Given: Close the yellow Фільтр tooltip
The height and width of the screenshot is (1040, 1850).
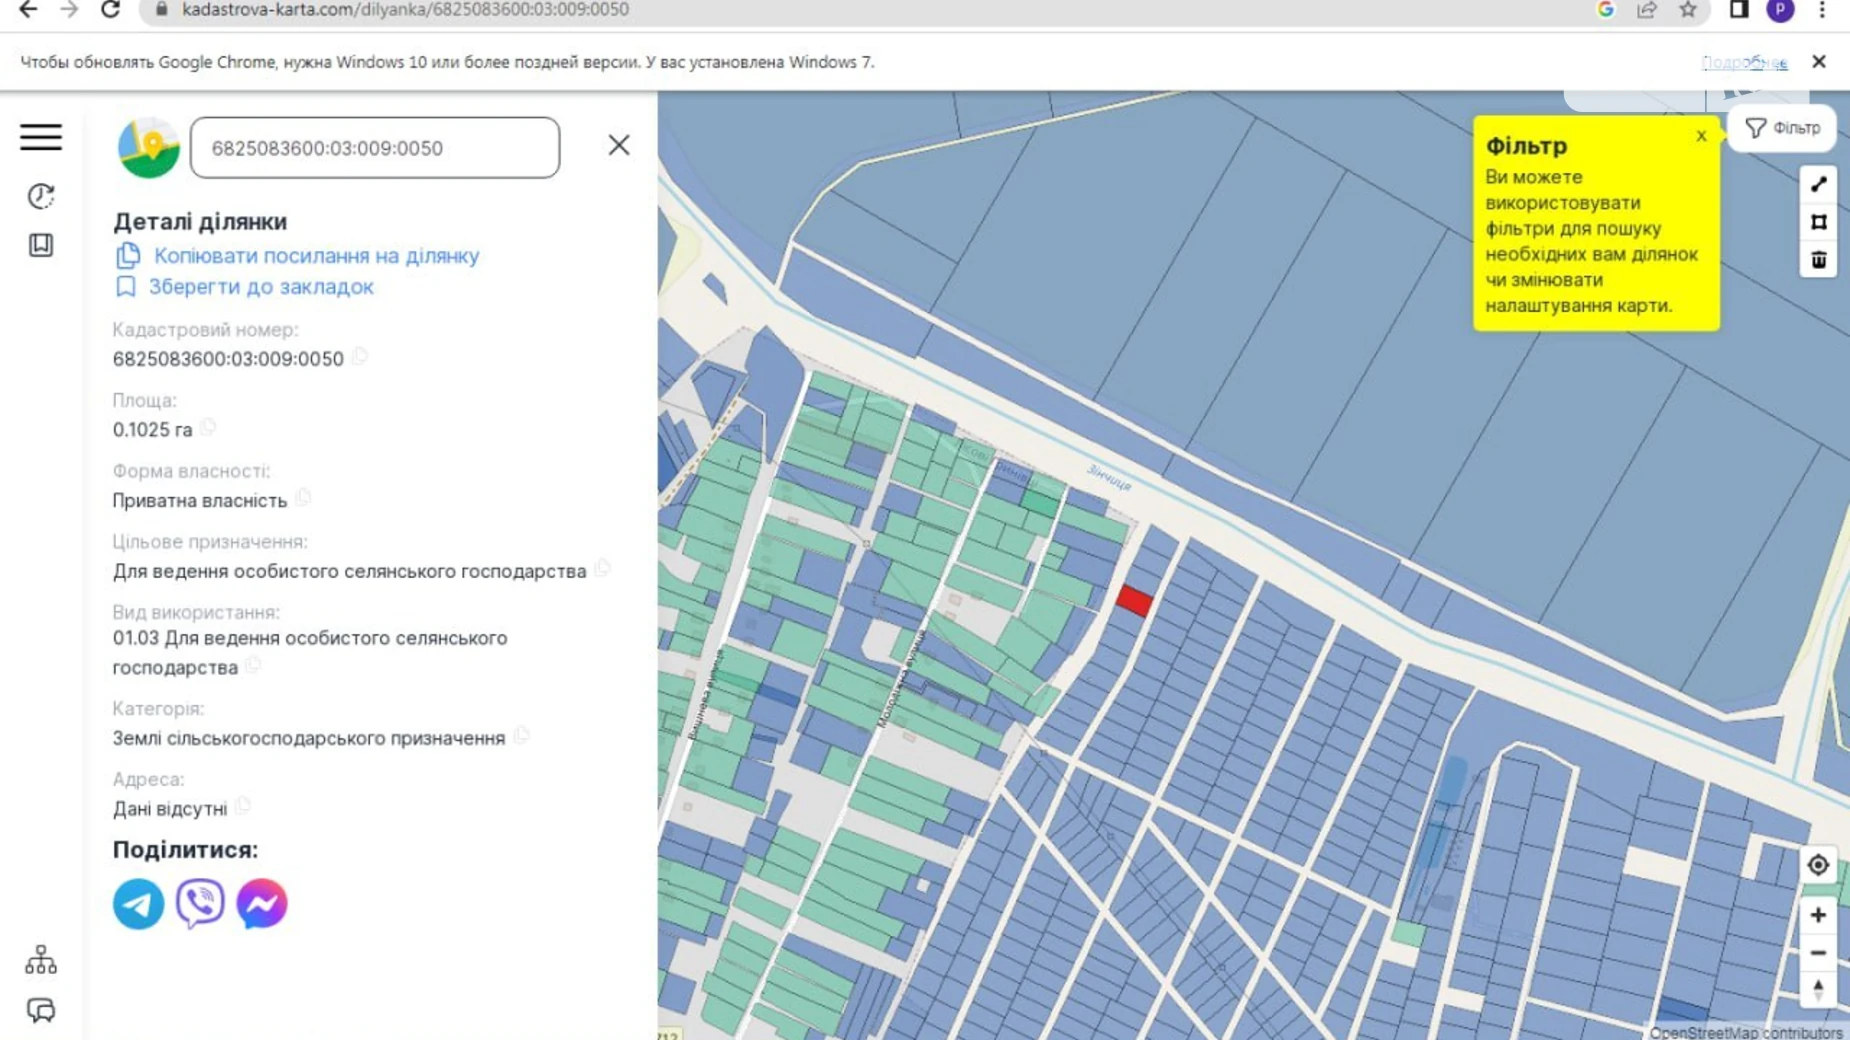Looking at the screenshot, I should point(1701,136).
